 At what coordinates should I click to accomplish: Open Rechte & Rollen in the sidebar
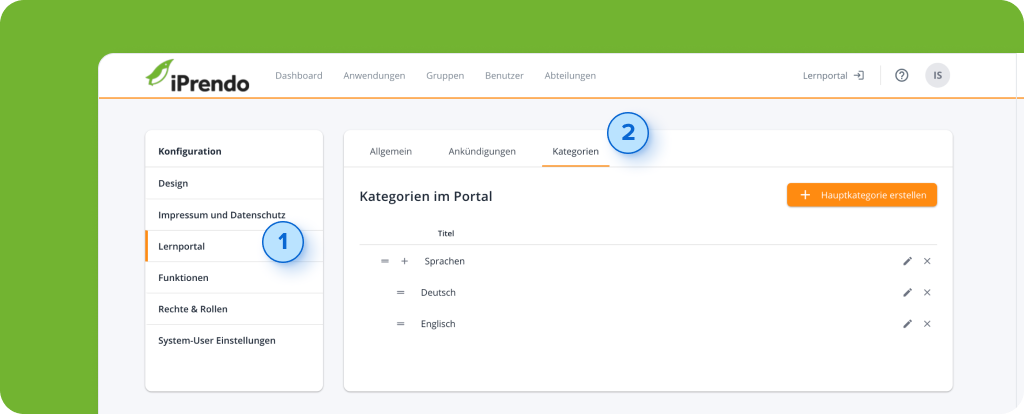186,309
